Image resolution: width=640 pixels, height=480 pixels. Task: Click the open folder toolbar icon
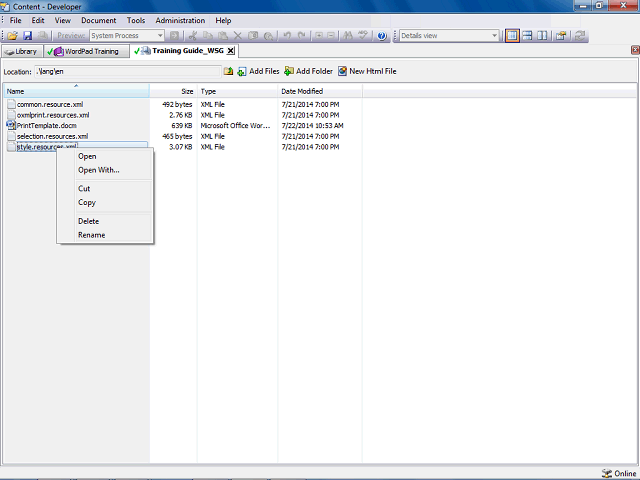click(13, 36)
